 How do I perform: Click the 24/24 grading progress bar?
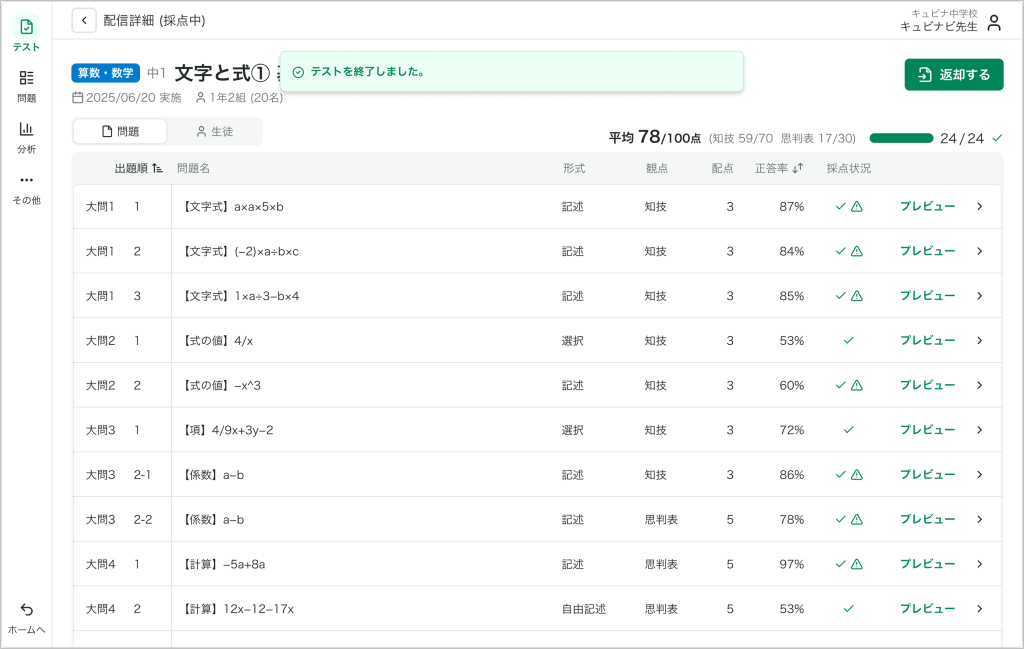pyautogui.click(x=901, y=138)
